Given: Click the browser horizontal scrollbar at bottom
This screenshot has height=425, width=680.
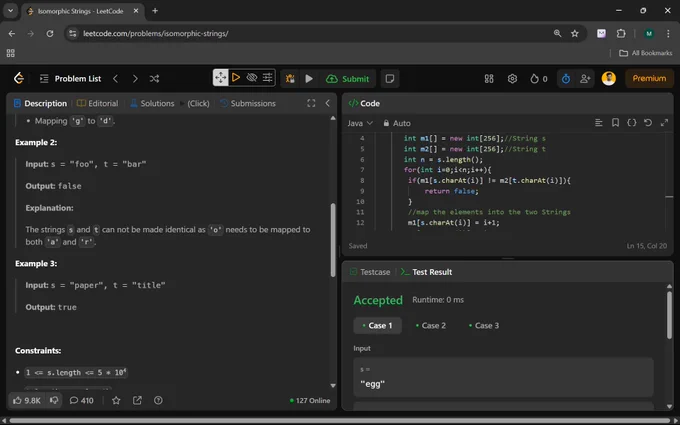Looking at the screenshot, I should [x=340, y=421].
